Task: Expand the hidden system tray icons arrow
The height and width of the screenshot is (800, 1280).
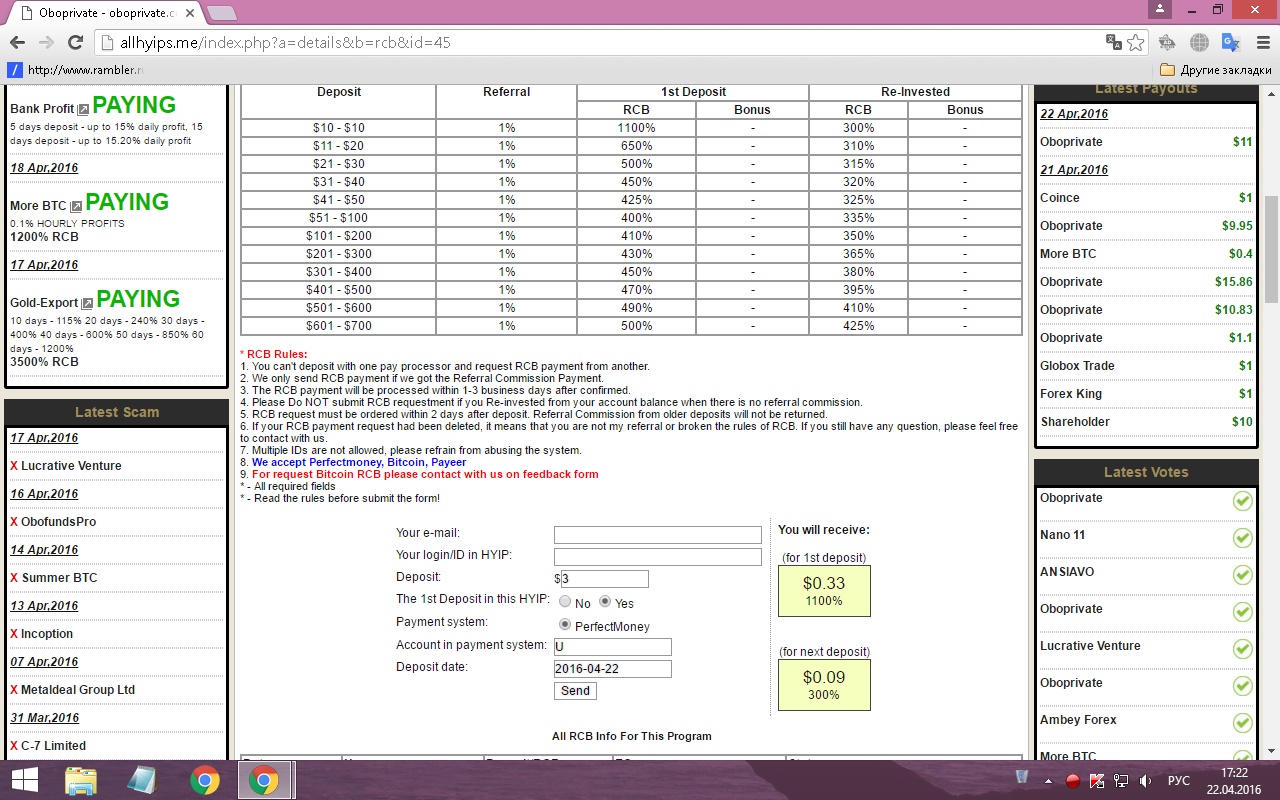Action: pyautogui.click(x=1048, y=780)
